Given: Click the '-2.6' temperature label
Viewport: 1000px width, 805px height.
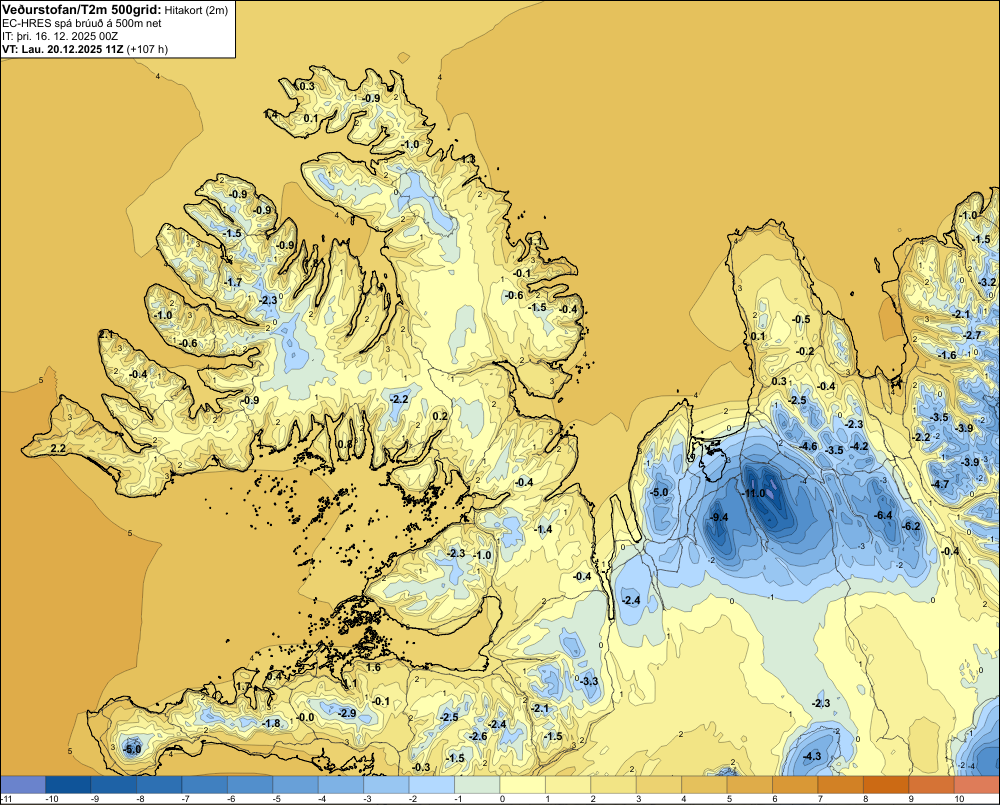Looking at the screenshot, I should pyautogui.click(x=478, y=736).
